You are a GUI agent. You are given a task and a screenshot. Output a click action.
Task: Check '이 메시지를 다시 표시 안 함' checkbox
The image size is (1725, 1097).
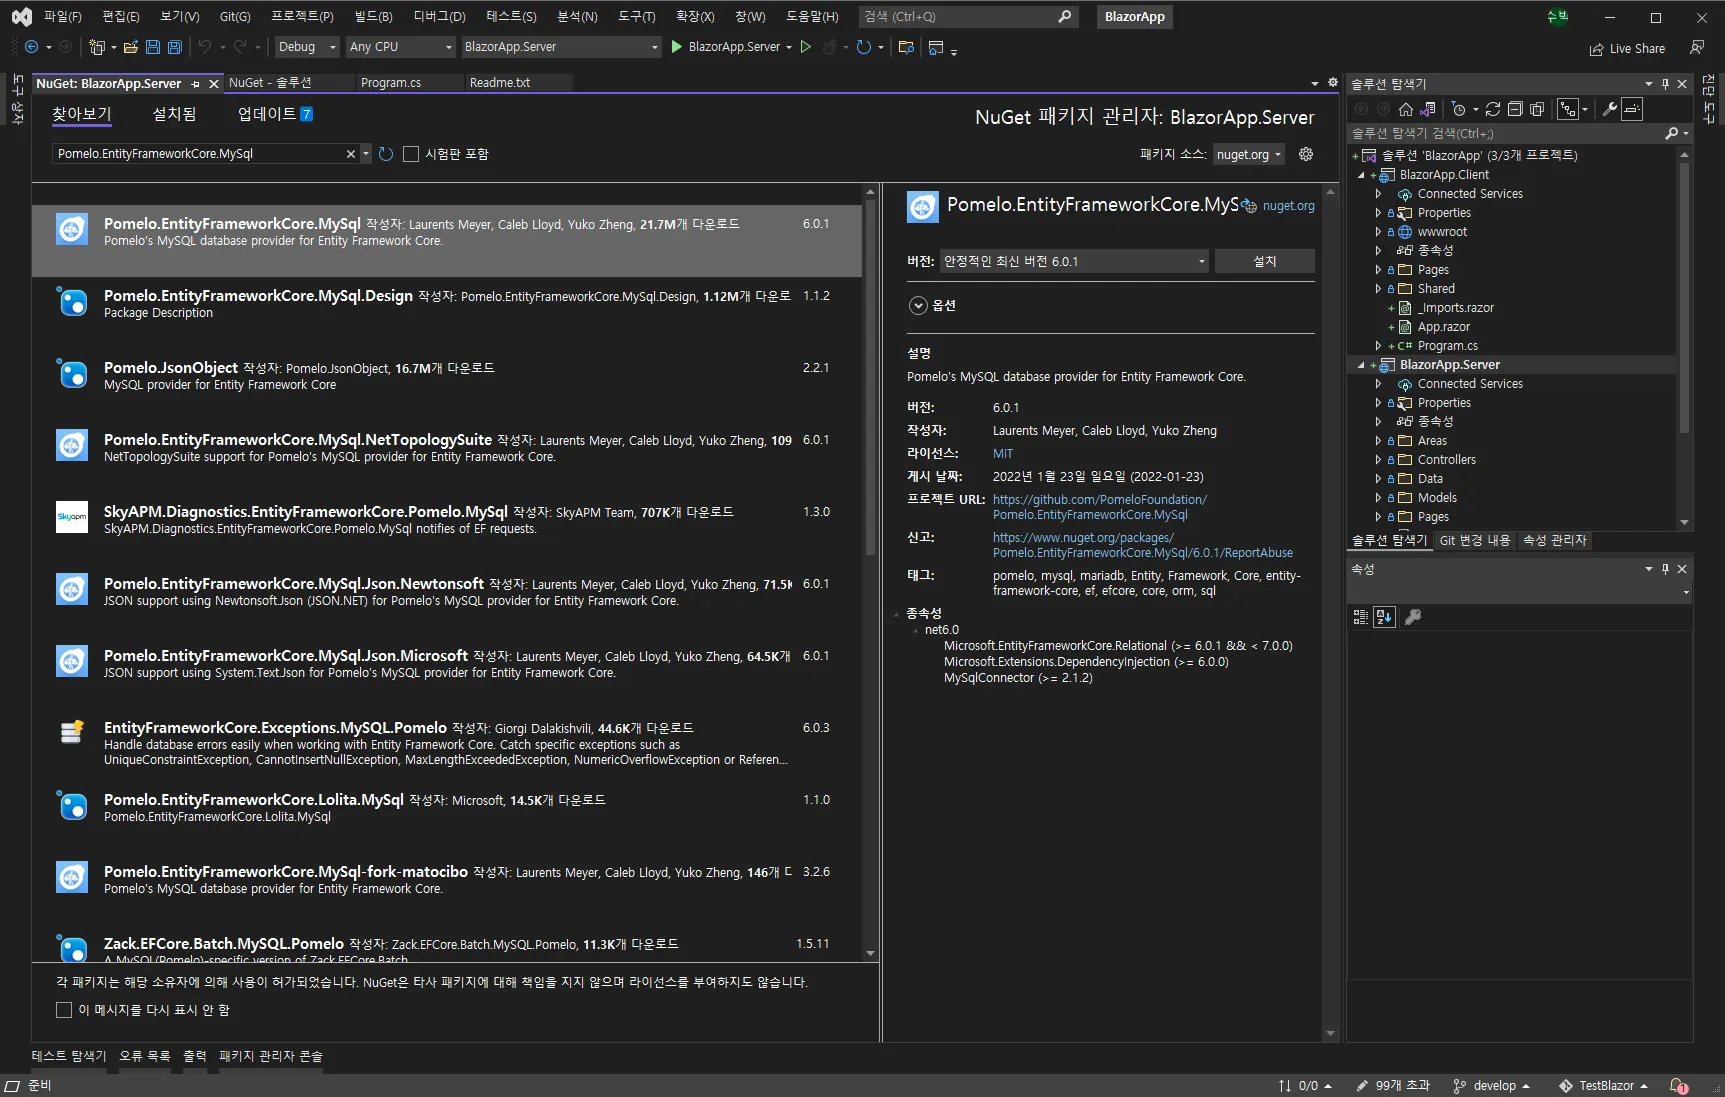click(64, 1010)
